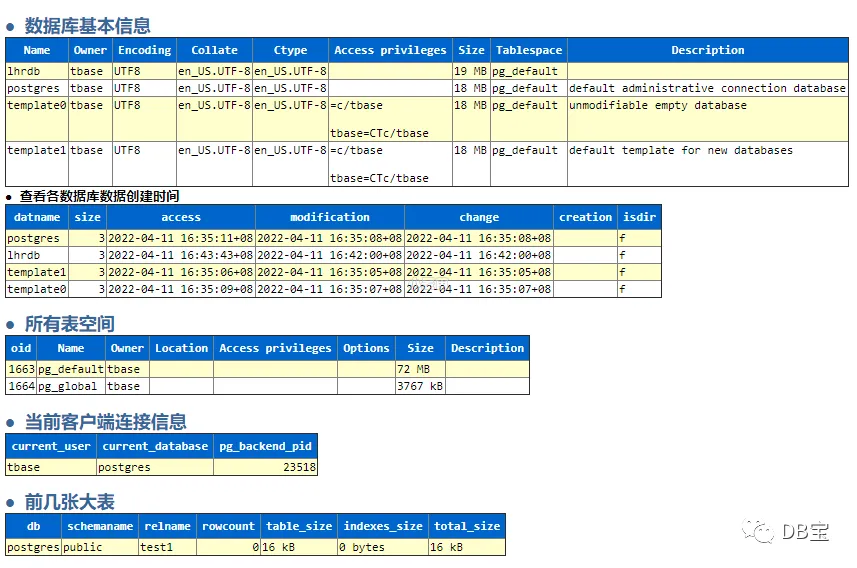Click the '0 bytes' indexes size cell
Image resolution: width=857 pixels, height=568 pixels.
[383, 547]
